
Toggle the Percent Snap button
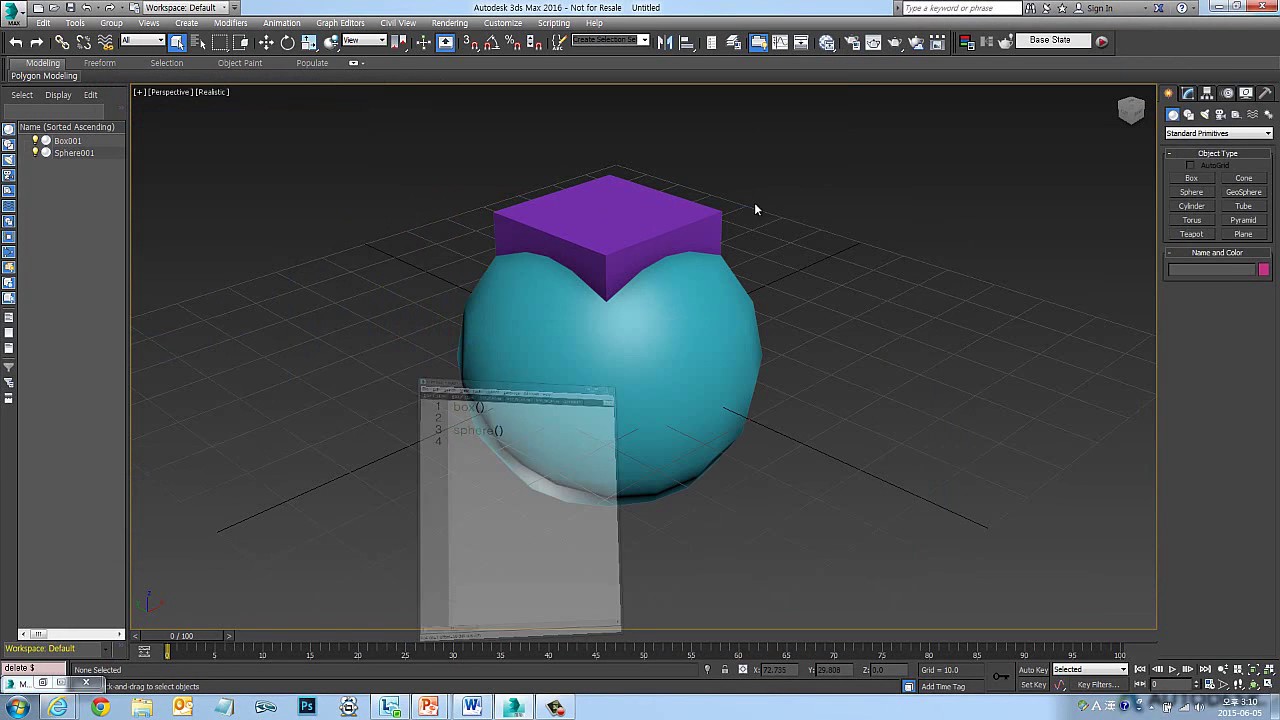click(x=513, y=42)
